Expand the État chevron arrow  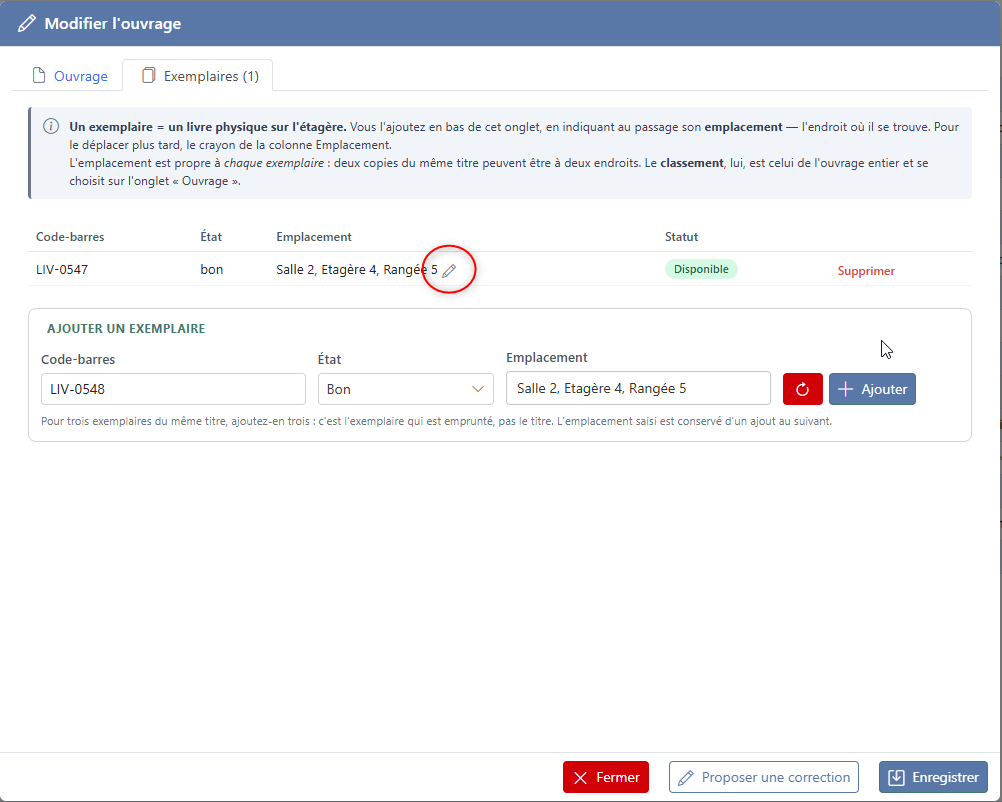pos(477,389)
